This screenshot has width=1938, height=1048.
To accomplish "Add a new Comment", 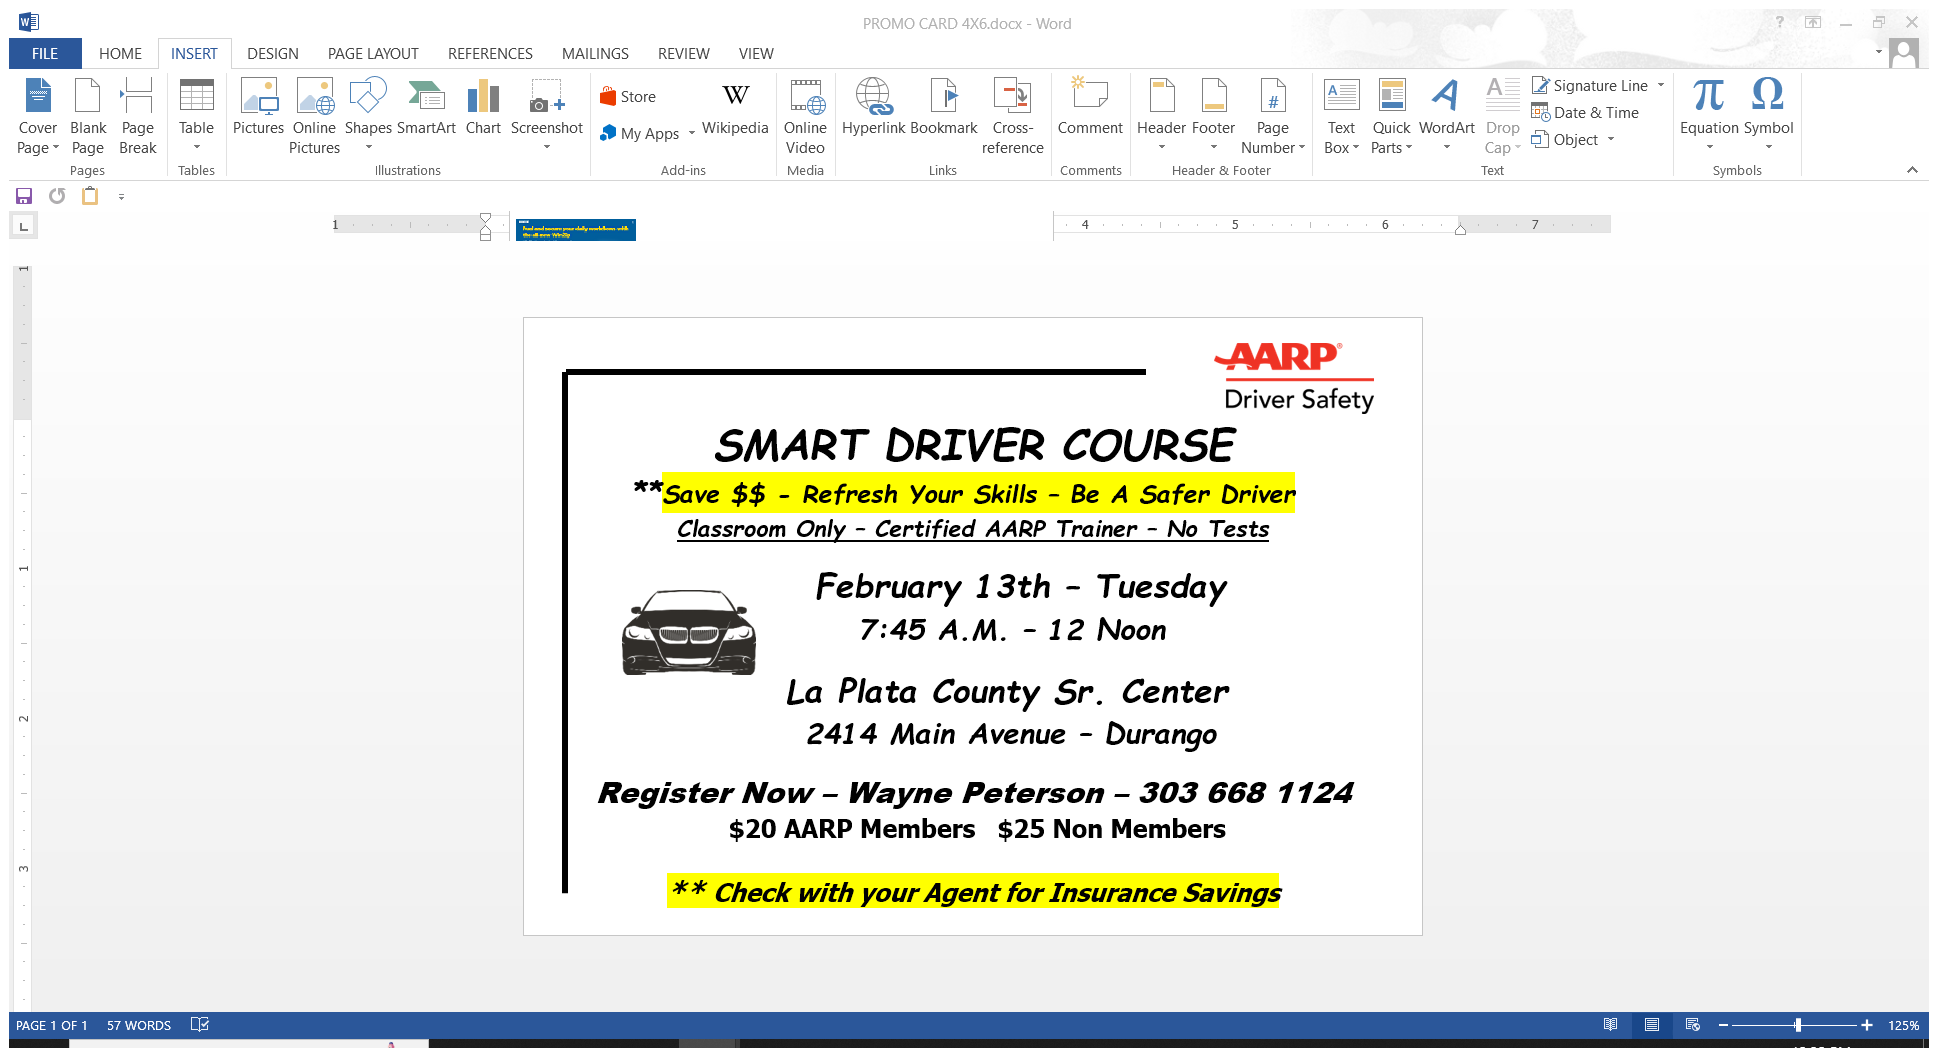I will (1090, 106).
